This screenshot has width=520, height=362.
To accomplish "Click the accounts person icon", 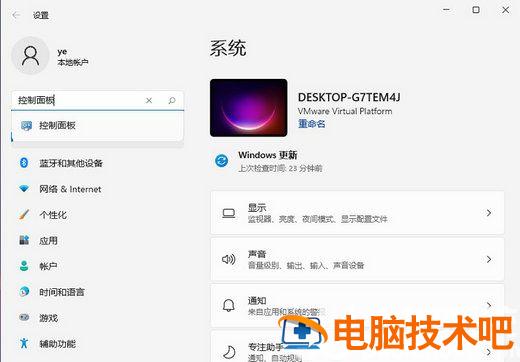I will click(24, 266).
